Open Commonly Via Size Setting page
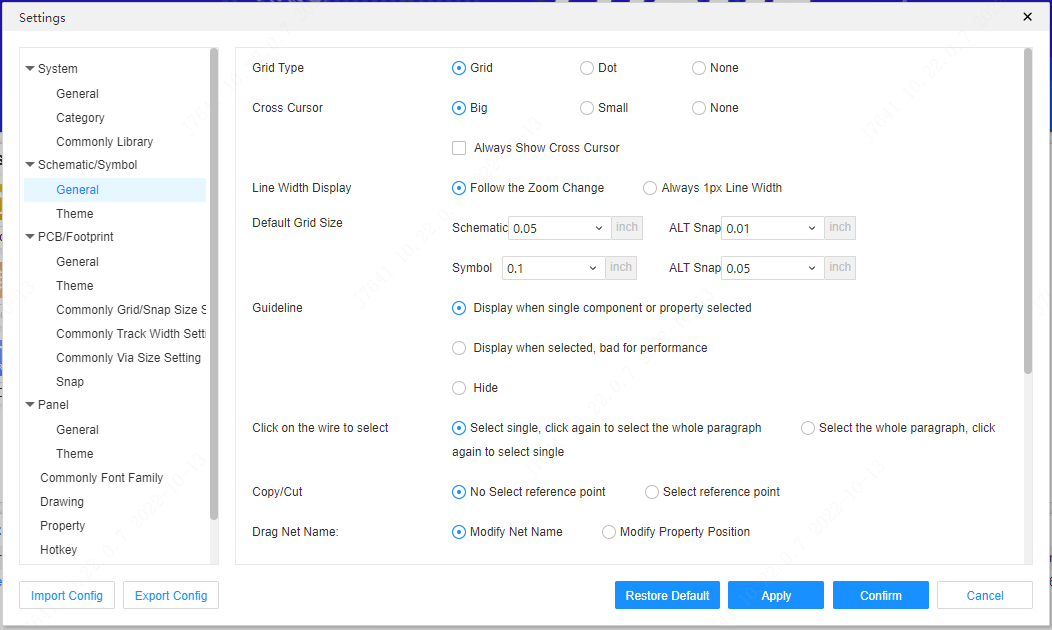This screenshot has width=1052, height=630. [x=129, y=357]
